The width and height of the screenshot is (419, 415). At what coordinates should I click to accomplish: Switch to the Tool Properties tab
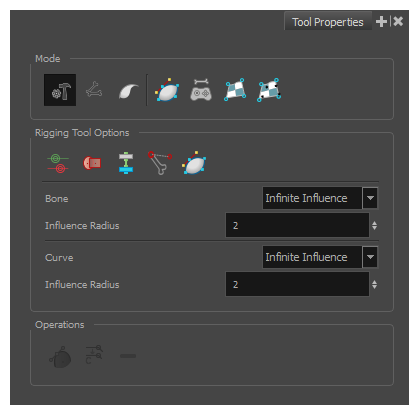pyautogui.click(x=328, y=22)
